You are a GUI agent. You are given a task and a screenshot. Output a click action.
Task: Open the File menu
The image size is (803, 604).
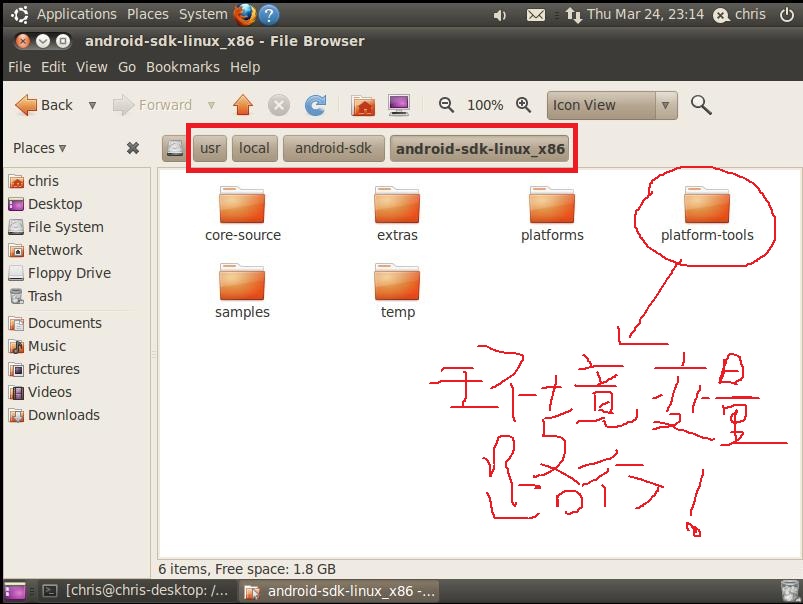(x=19, y=68)
